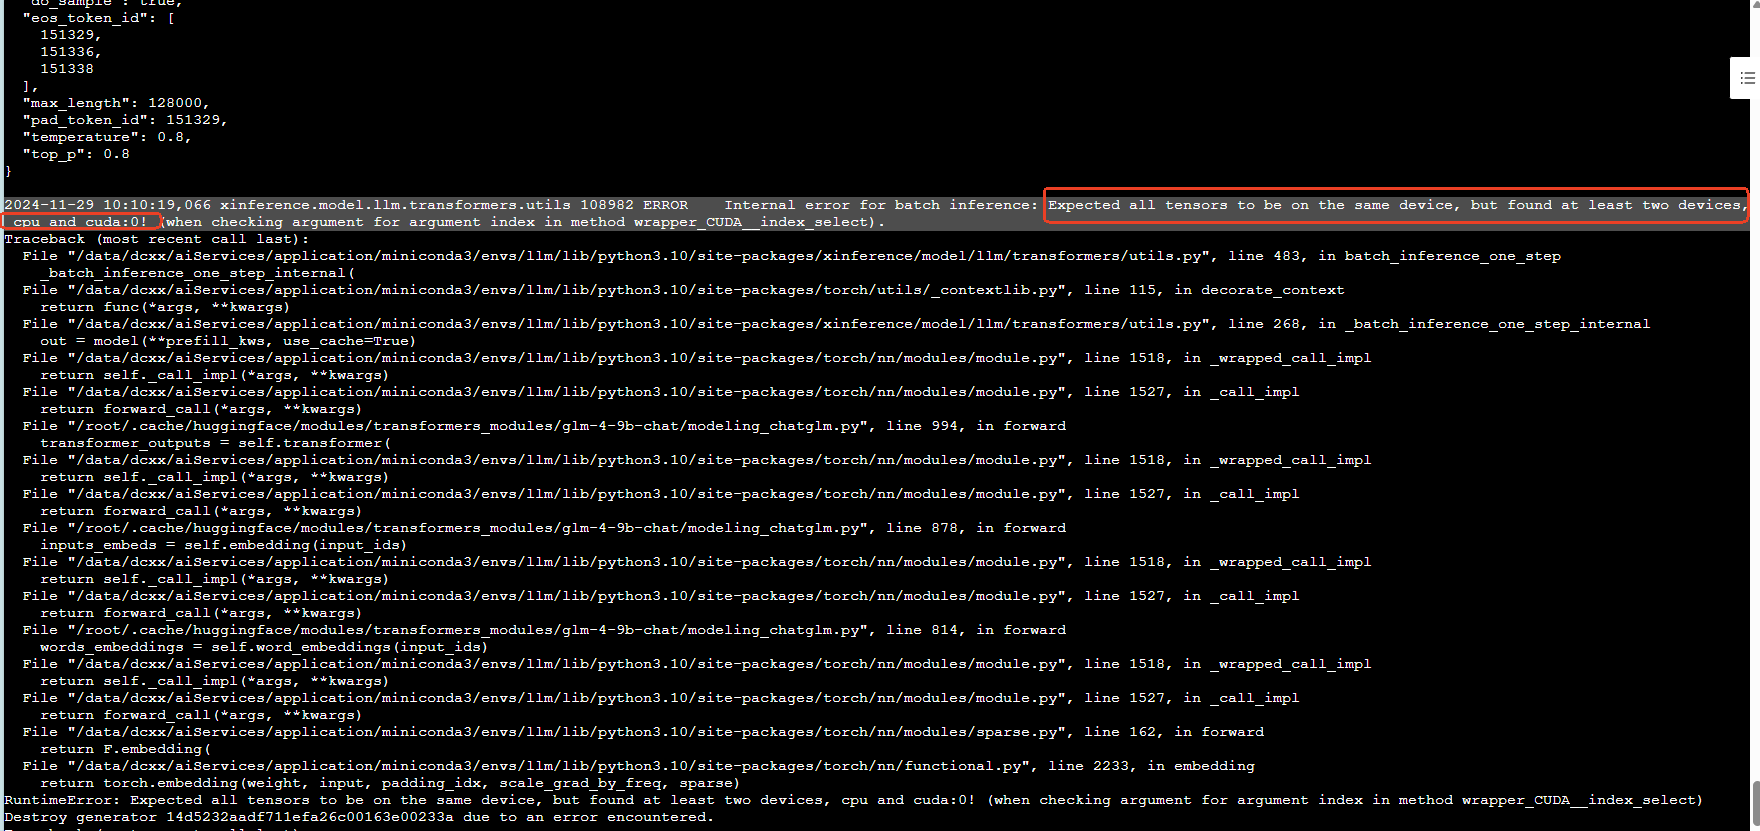Viewport: 1760px width, 831px height.
Task: Click "transformer_outputs = self.transformer(" line
Action: [x=216, y=443]
